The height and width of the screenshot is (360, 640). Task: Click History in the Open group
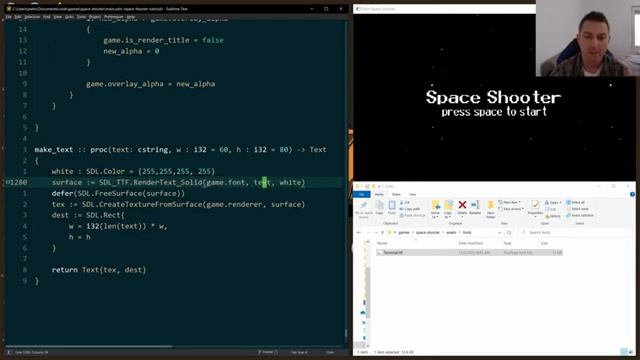click(552, 216)
